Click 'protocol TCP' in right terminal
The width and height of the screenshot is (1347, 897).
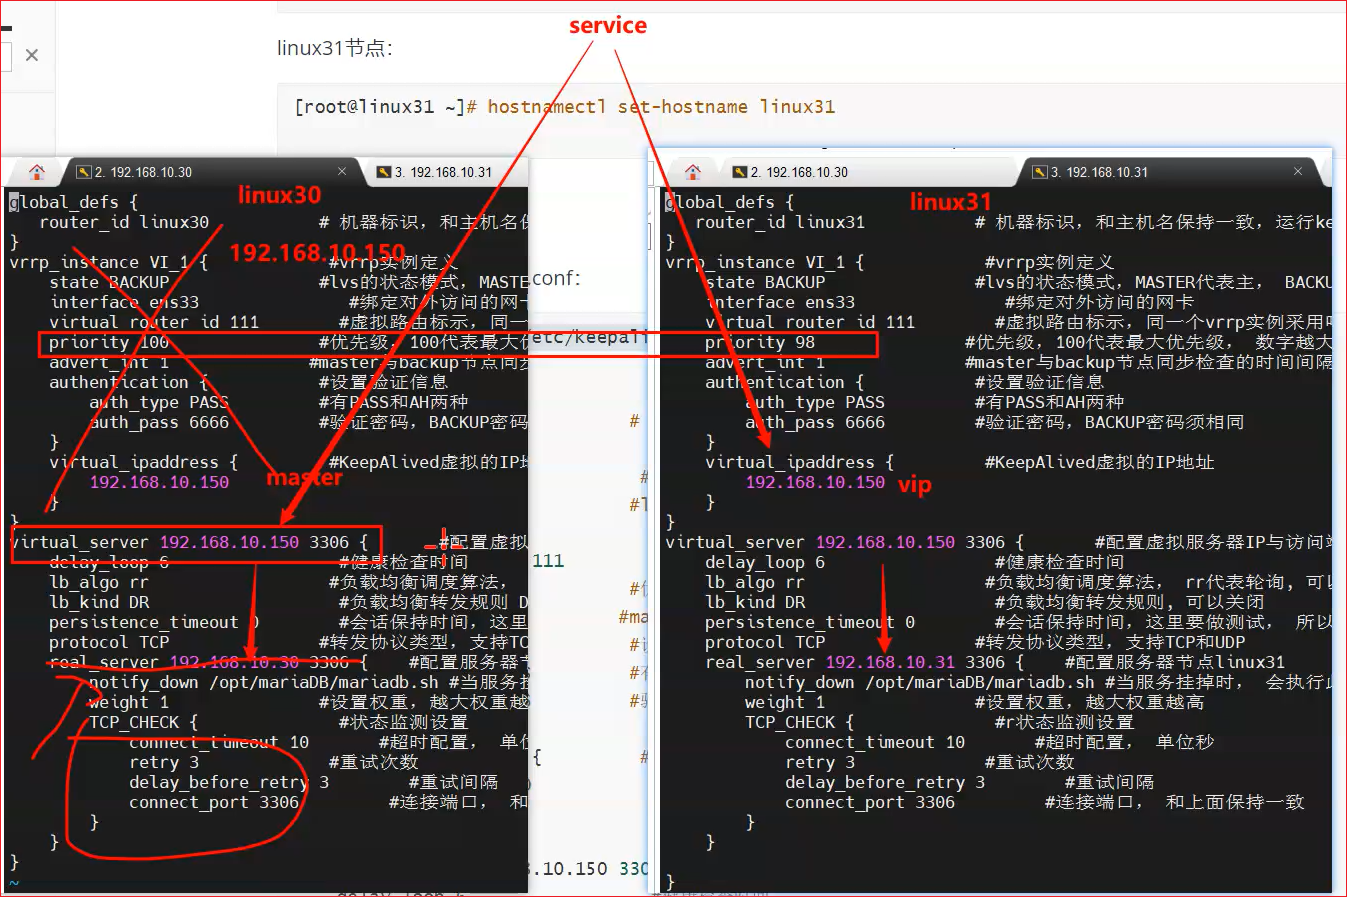[x=765, y=642]
